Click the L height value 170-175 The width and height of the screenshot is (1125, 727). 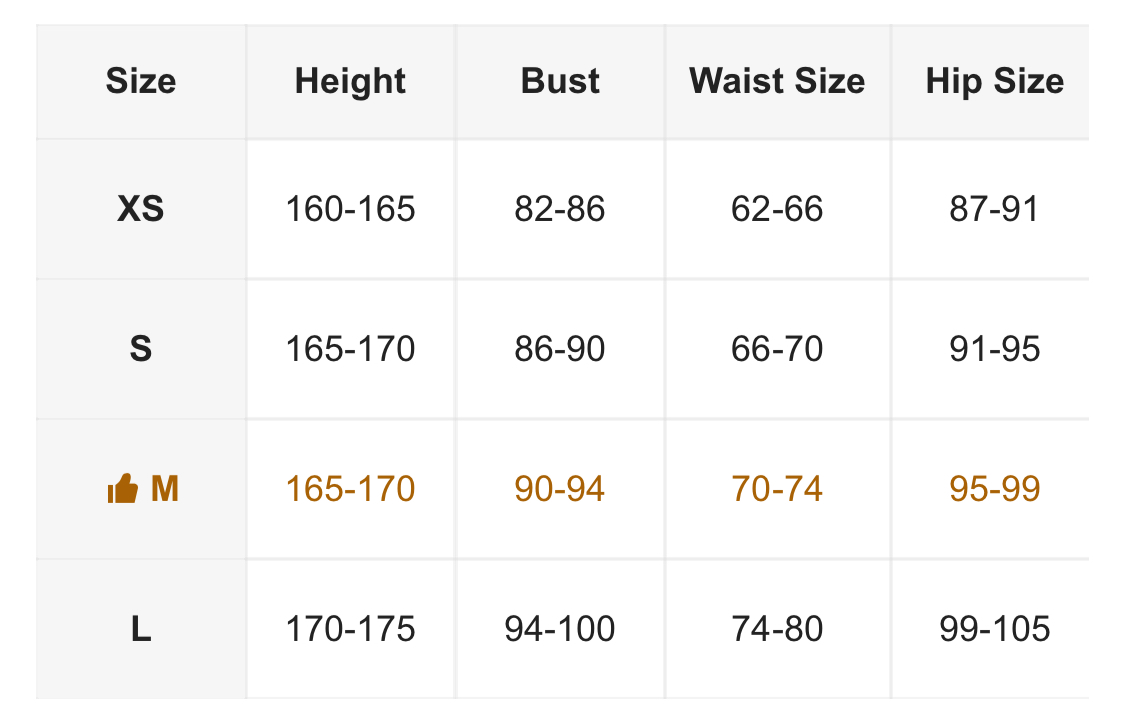coord(350,629)
